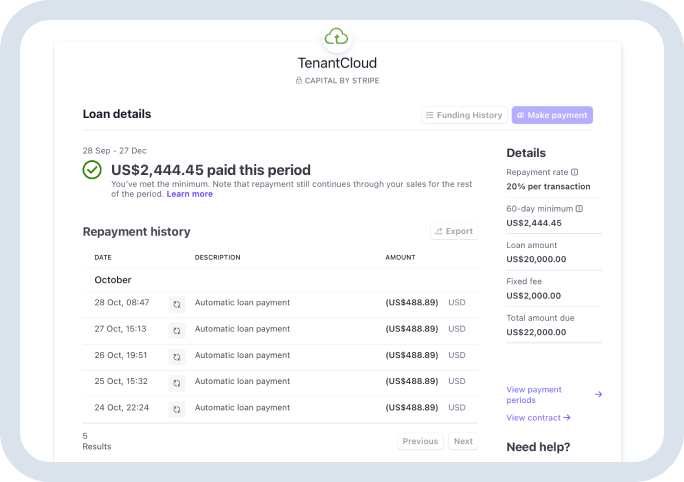Export the repayment history
Screen dimensions: 684x482
click(x=453, y=231)
